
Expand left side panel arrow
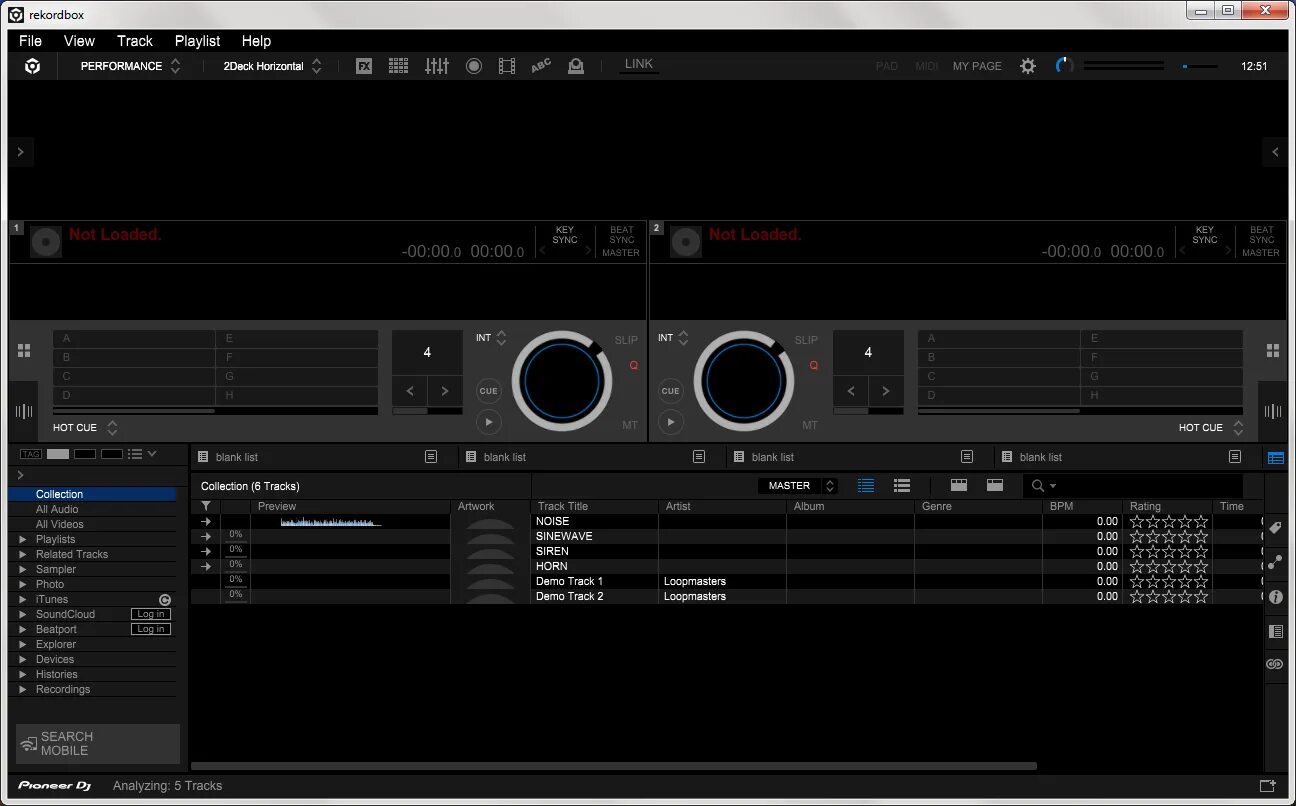tap(21, 152)
